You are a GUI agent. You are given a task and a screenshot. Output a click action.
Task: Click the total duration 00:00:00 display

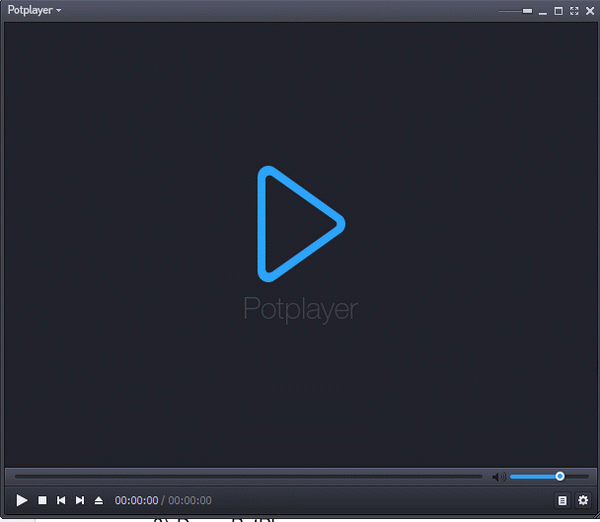[x=190, y=501]
